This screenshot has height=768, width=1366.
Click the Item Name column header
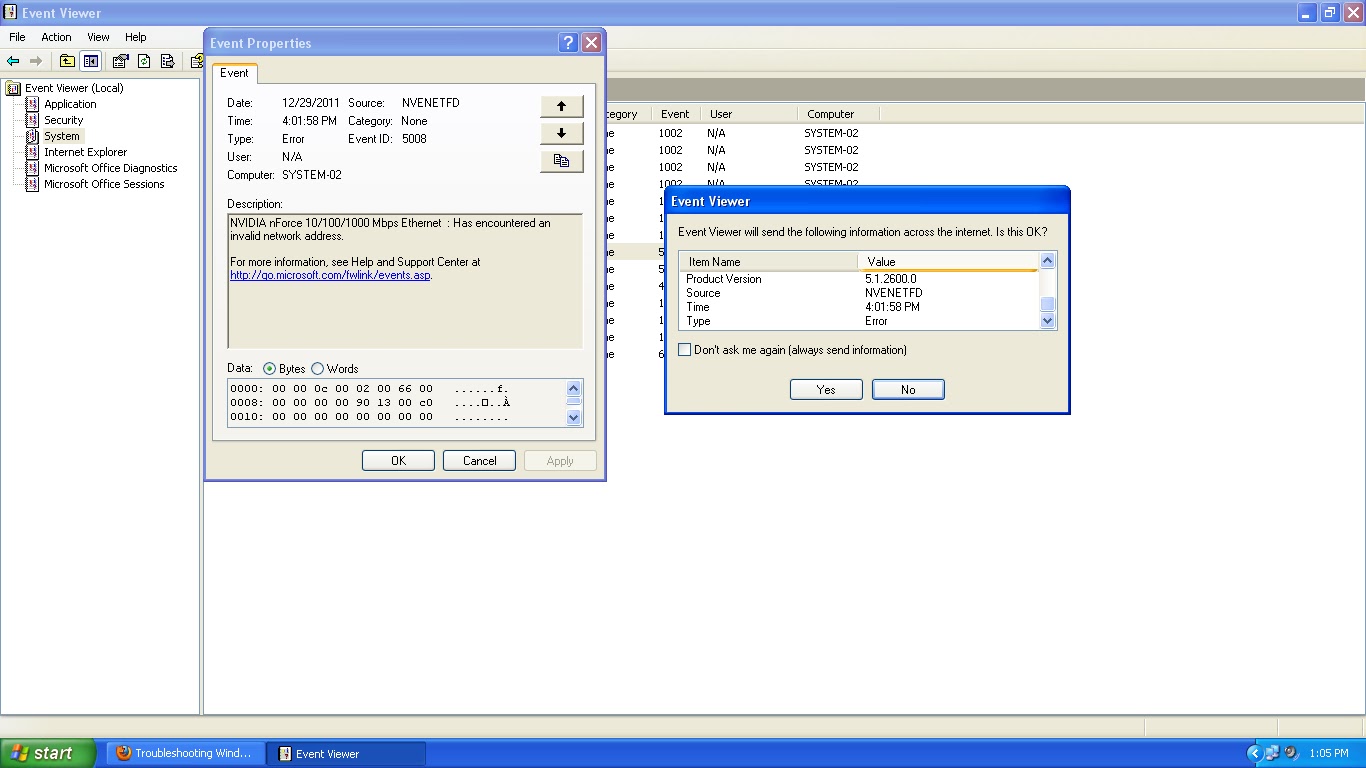point(769,262)
